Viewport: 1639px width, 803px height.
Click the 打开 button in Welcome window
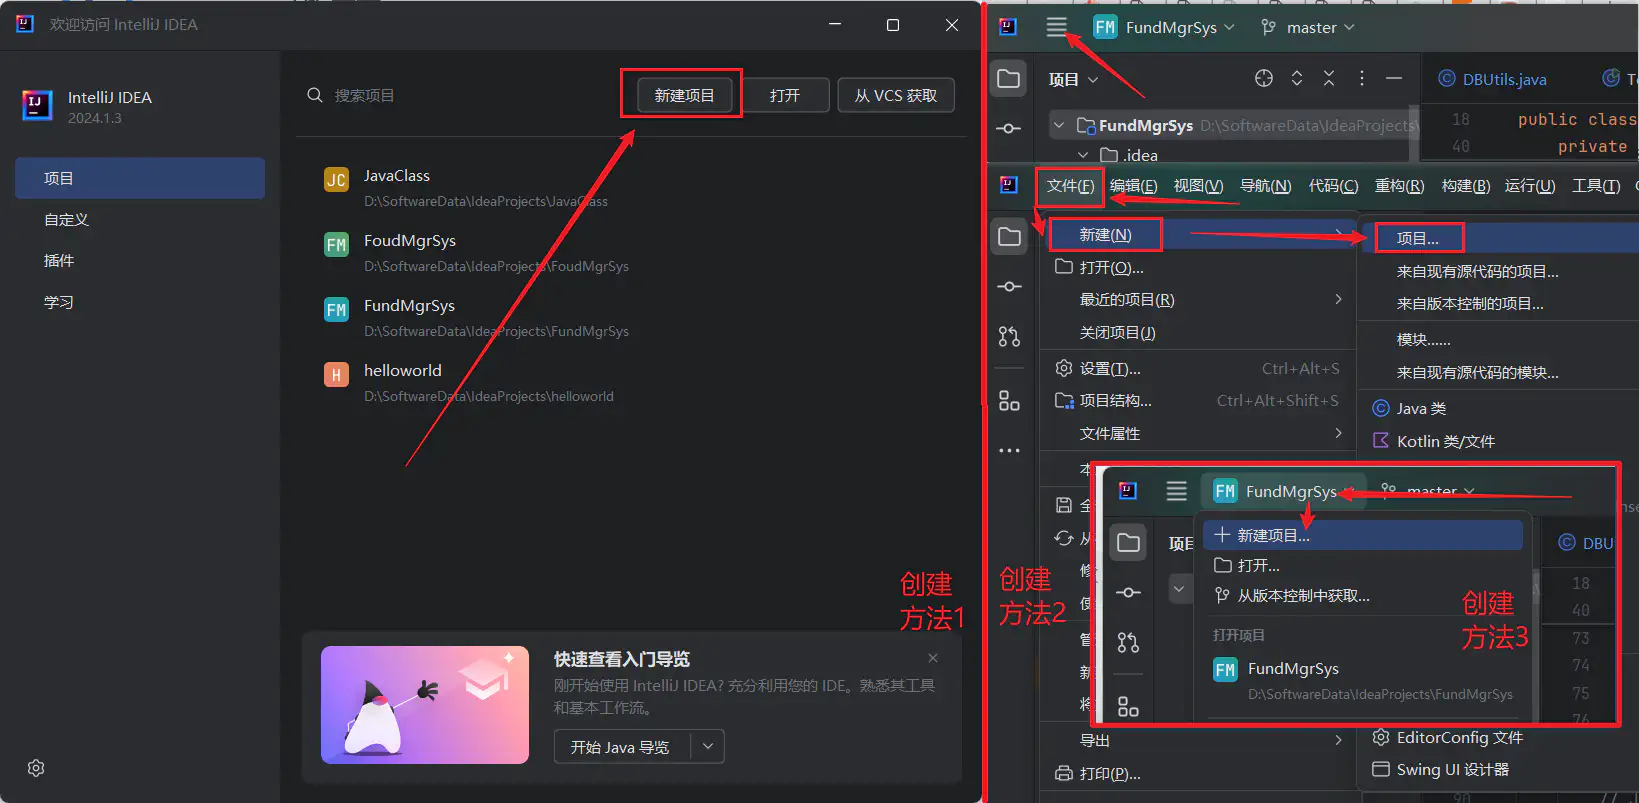pyautogui.click(x=785, y=95)
